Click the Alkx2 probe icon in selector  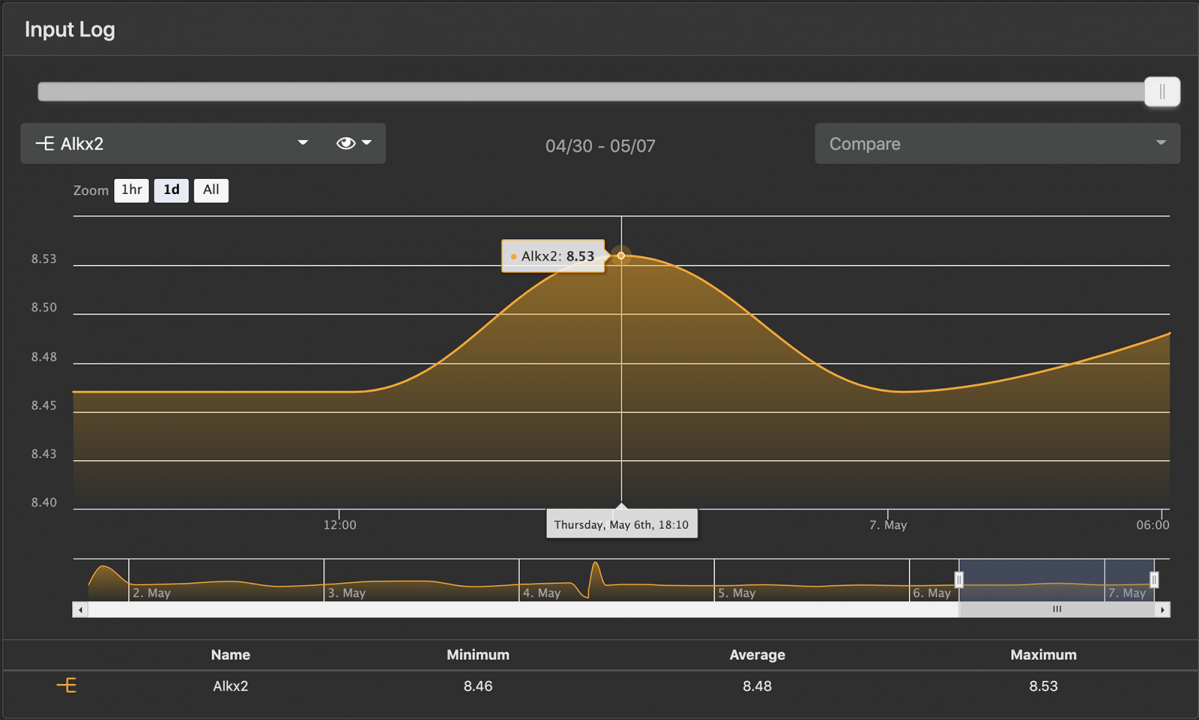45,144
